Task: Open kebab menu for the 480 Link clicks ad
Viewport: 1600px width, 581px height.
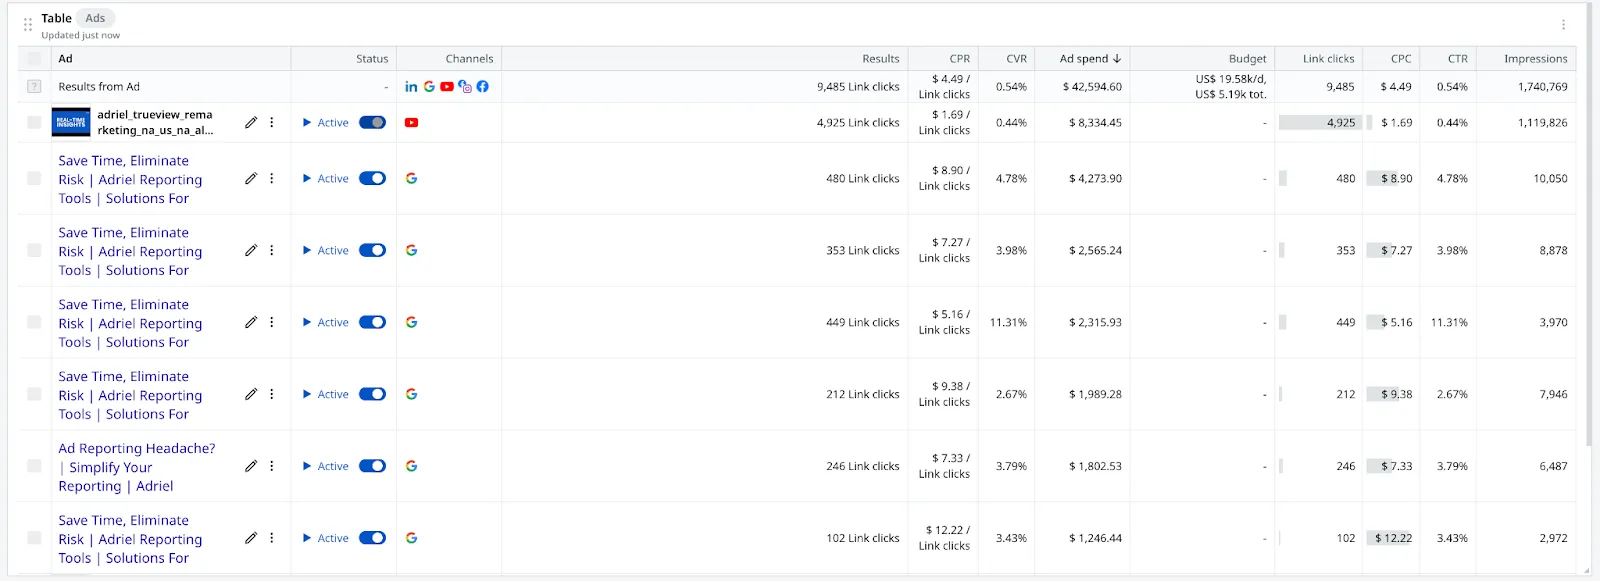Action: [x=271, y=179]
